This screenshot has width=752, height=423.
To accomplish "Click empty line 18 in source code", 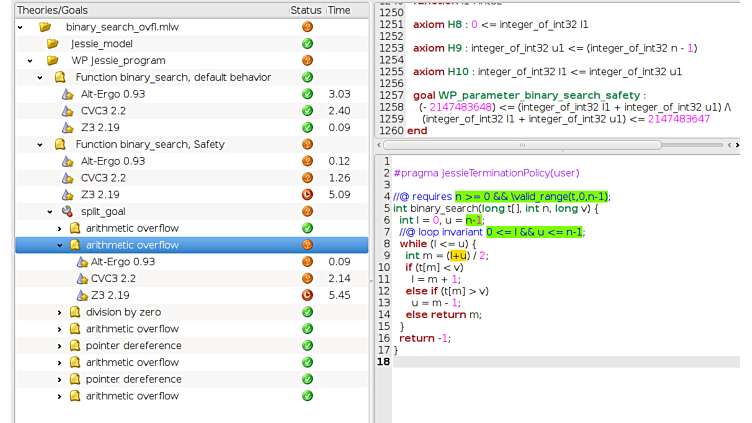I will (x=560, y=361).
